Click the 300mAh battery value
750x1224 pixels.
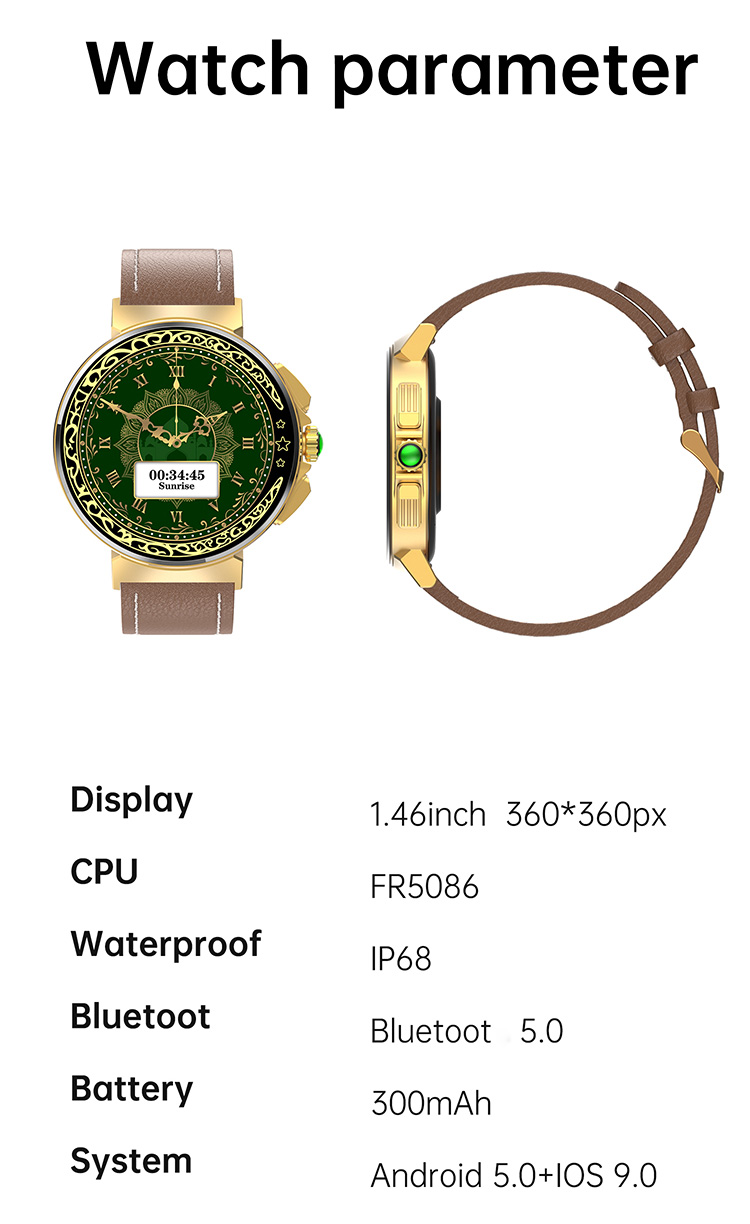431,1103
